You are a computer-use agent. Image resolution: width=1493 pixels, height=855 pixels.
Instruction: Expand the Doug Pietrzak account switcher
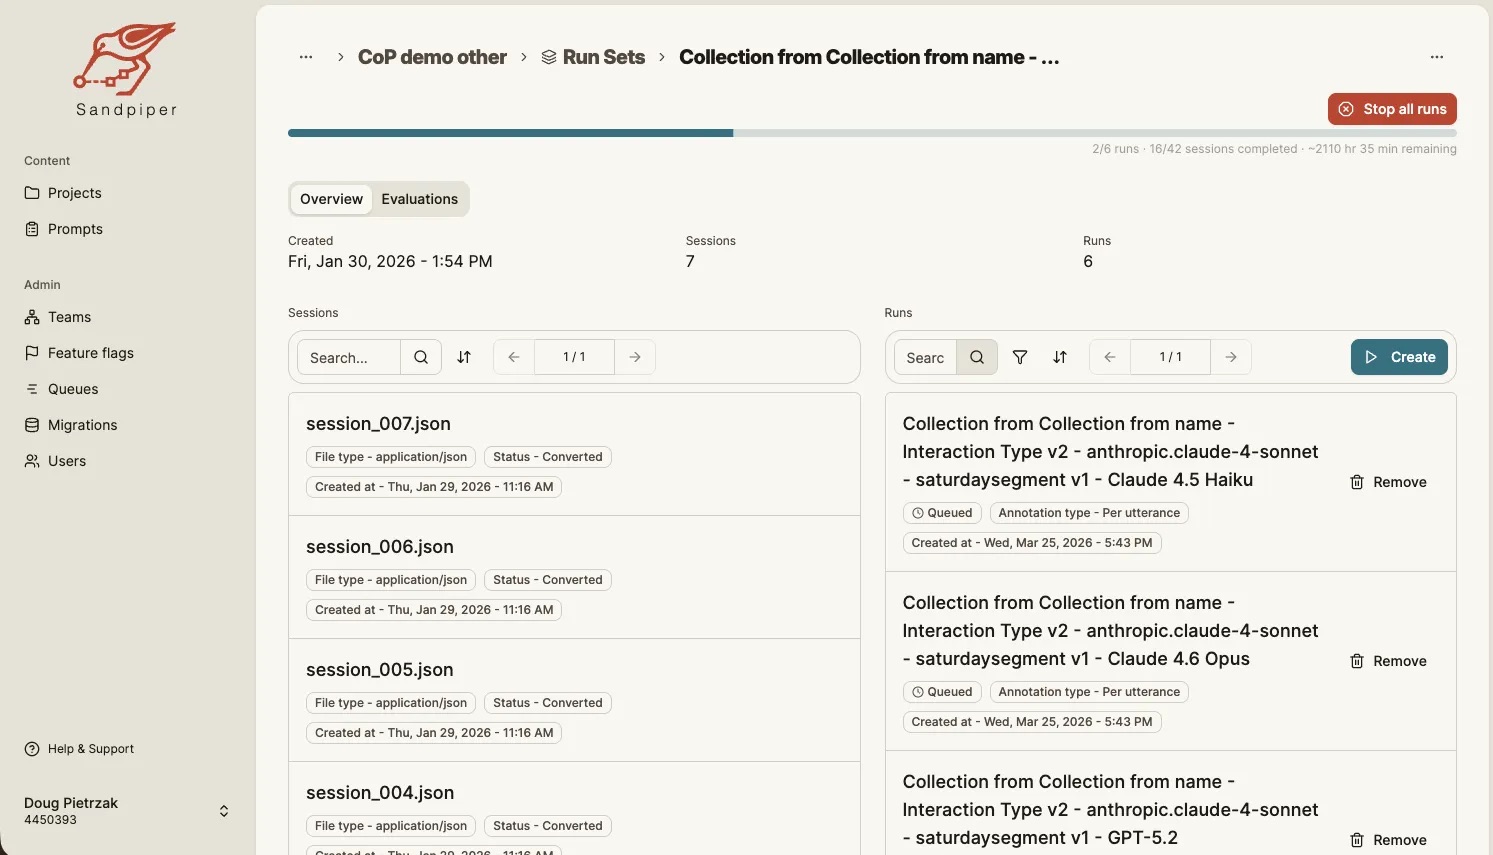coord(128,811)
